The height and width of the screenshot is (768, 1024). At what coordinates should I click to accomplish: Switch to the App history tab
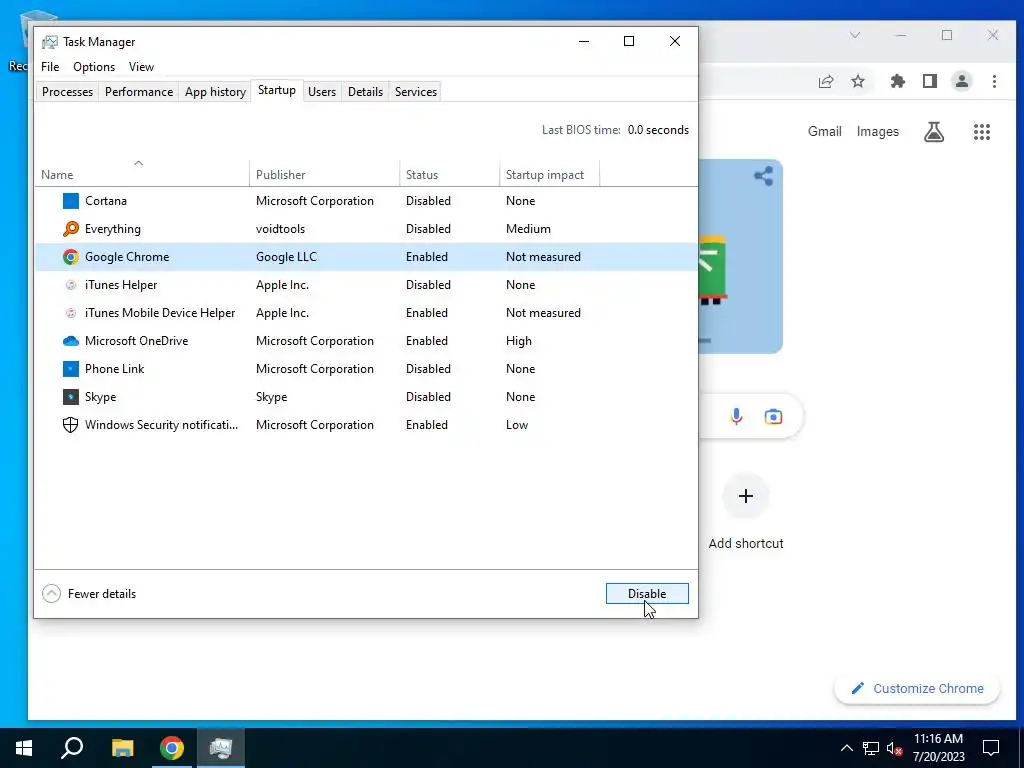(x=216, y=92)
